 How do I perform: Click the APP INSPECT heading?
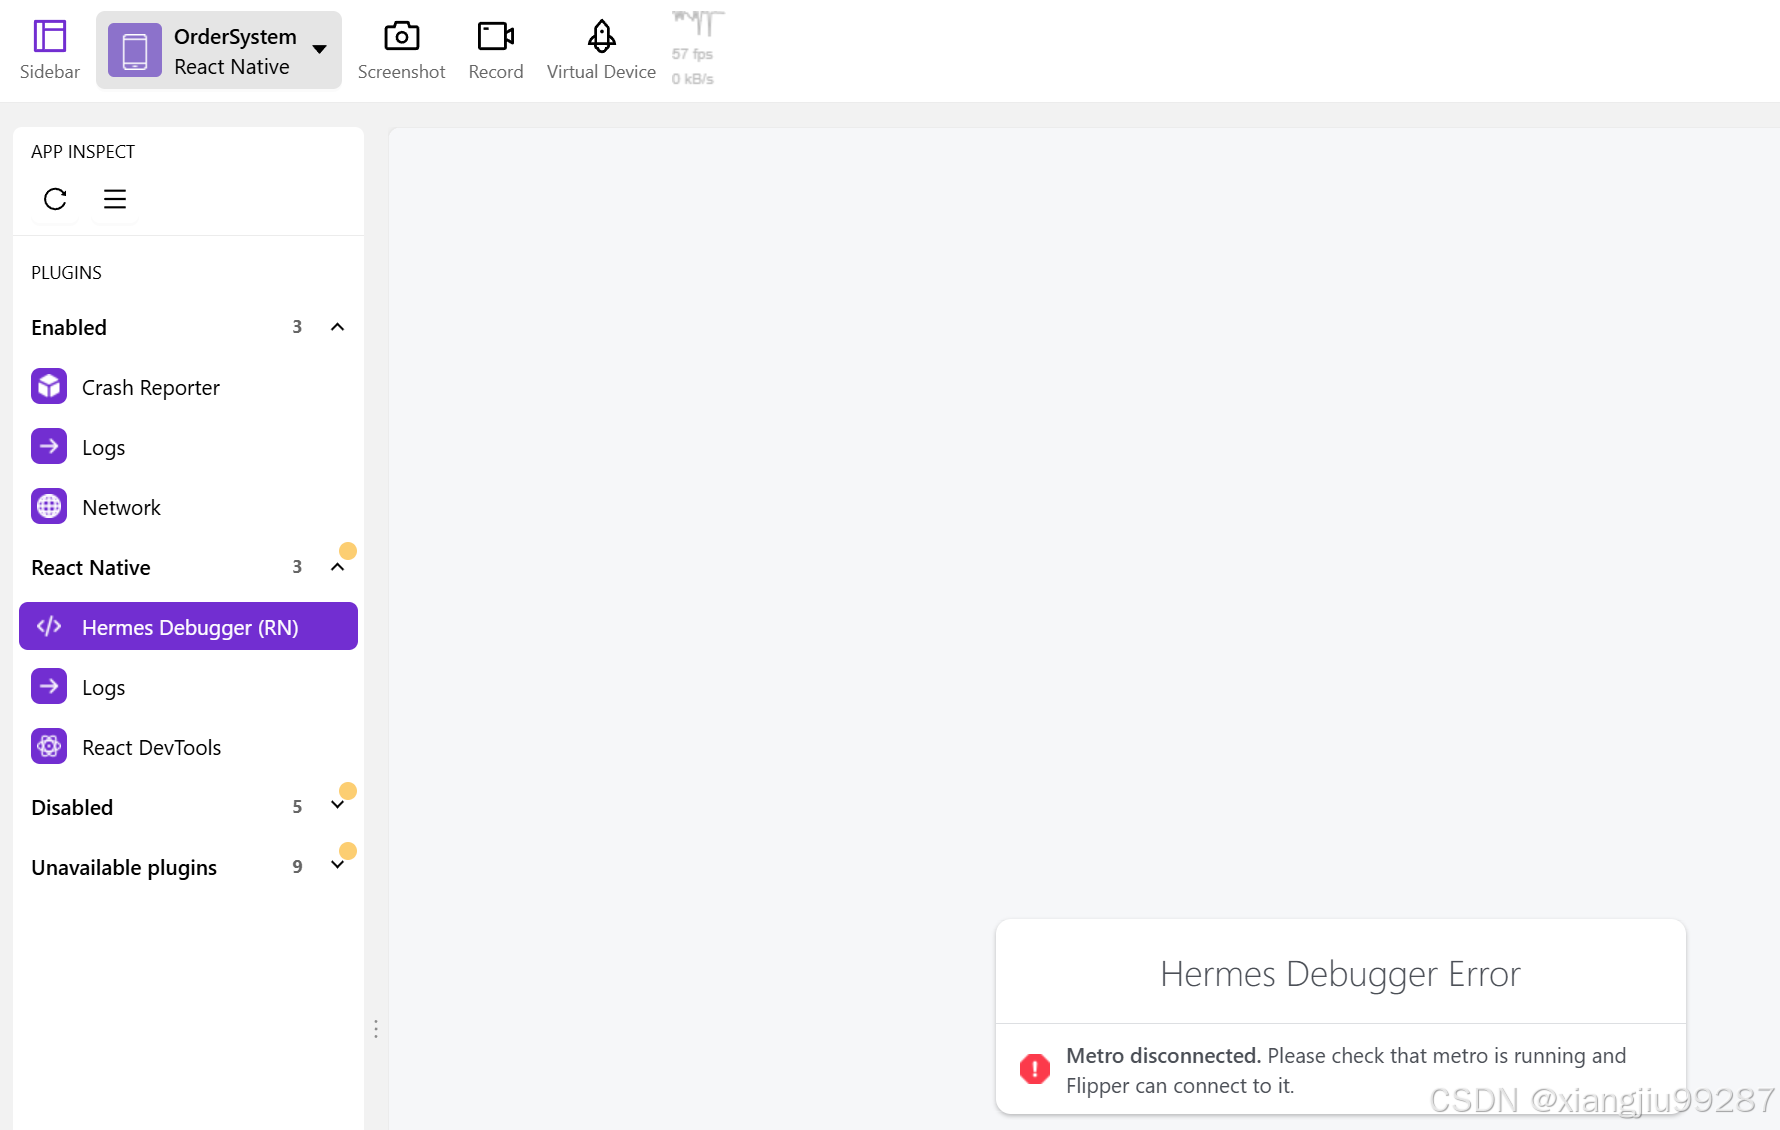click(83, 152)
